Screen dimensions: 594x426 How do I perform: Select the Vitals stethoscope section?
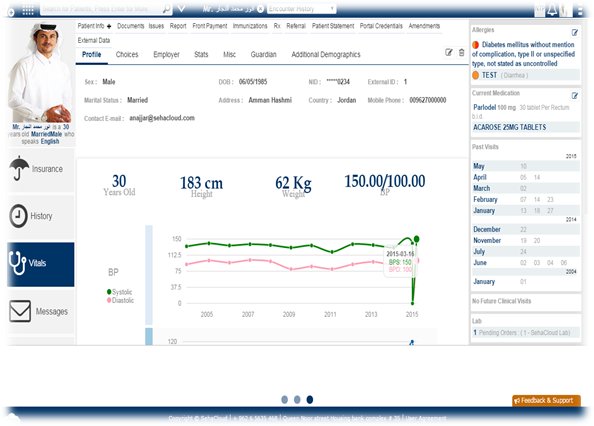(41, 264)
